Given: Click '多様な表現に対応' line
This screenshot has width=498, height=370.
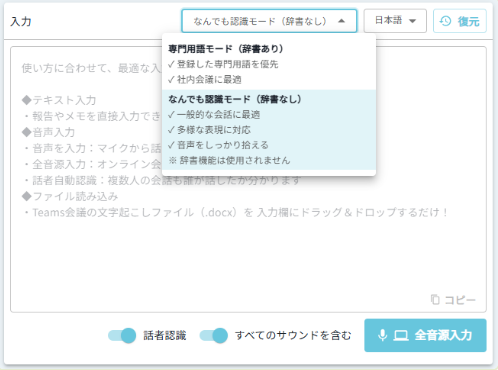Looking at the screenshot, I should pyautogui.click(x=209, y=130).
